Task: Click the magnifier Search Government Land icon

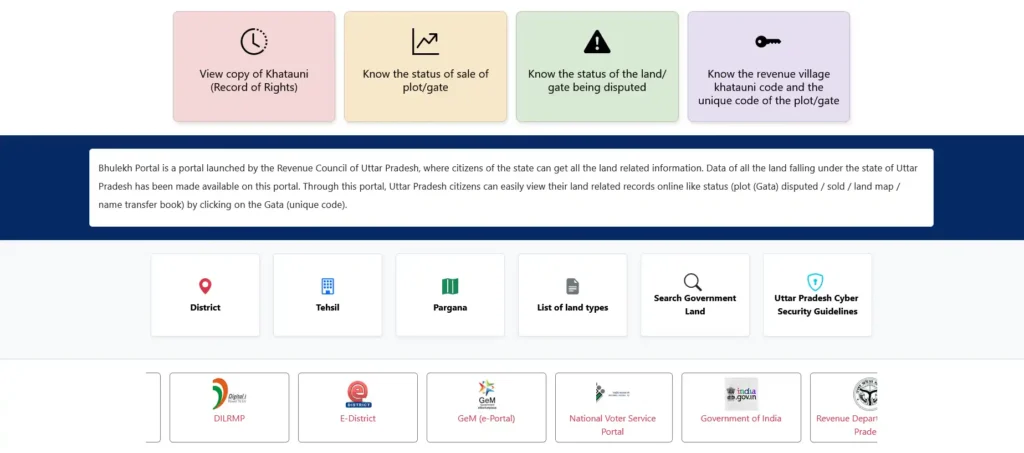Action: click(694, 281)
